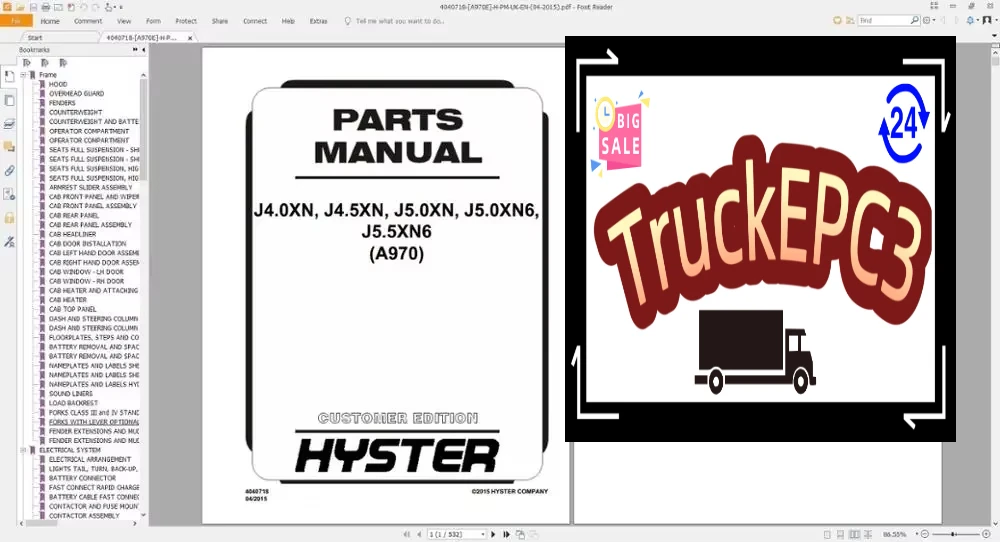Click the second bookmark flag toolbar icon
The height and width of the screenshot is (542, 1000).
point(45,62)
